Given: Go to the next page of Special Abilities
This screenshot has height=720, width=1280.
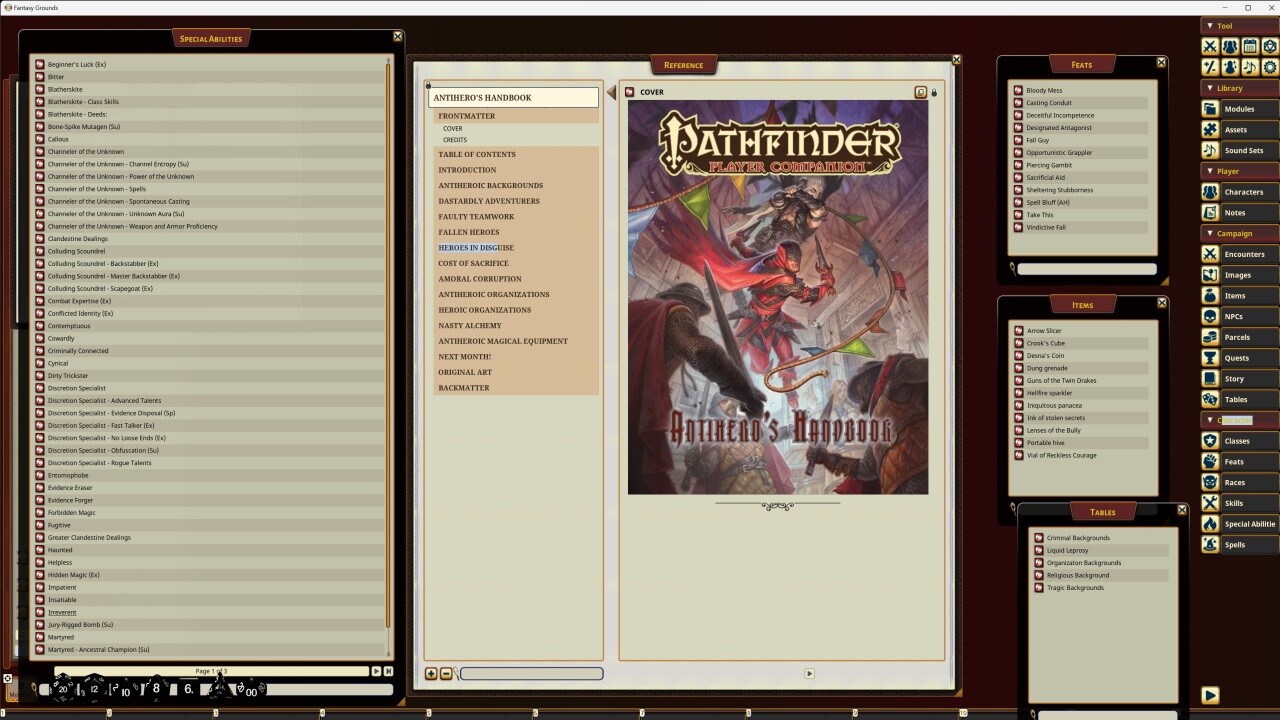Looking at the screenshot, I should tap(378, 671).
